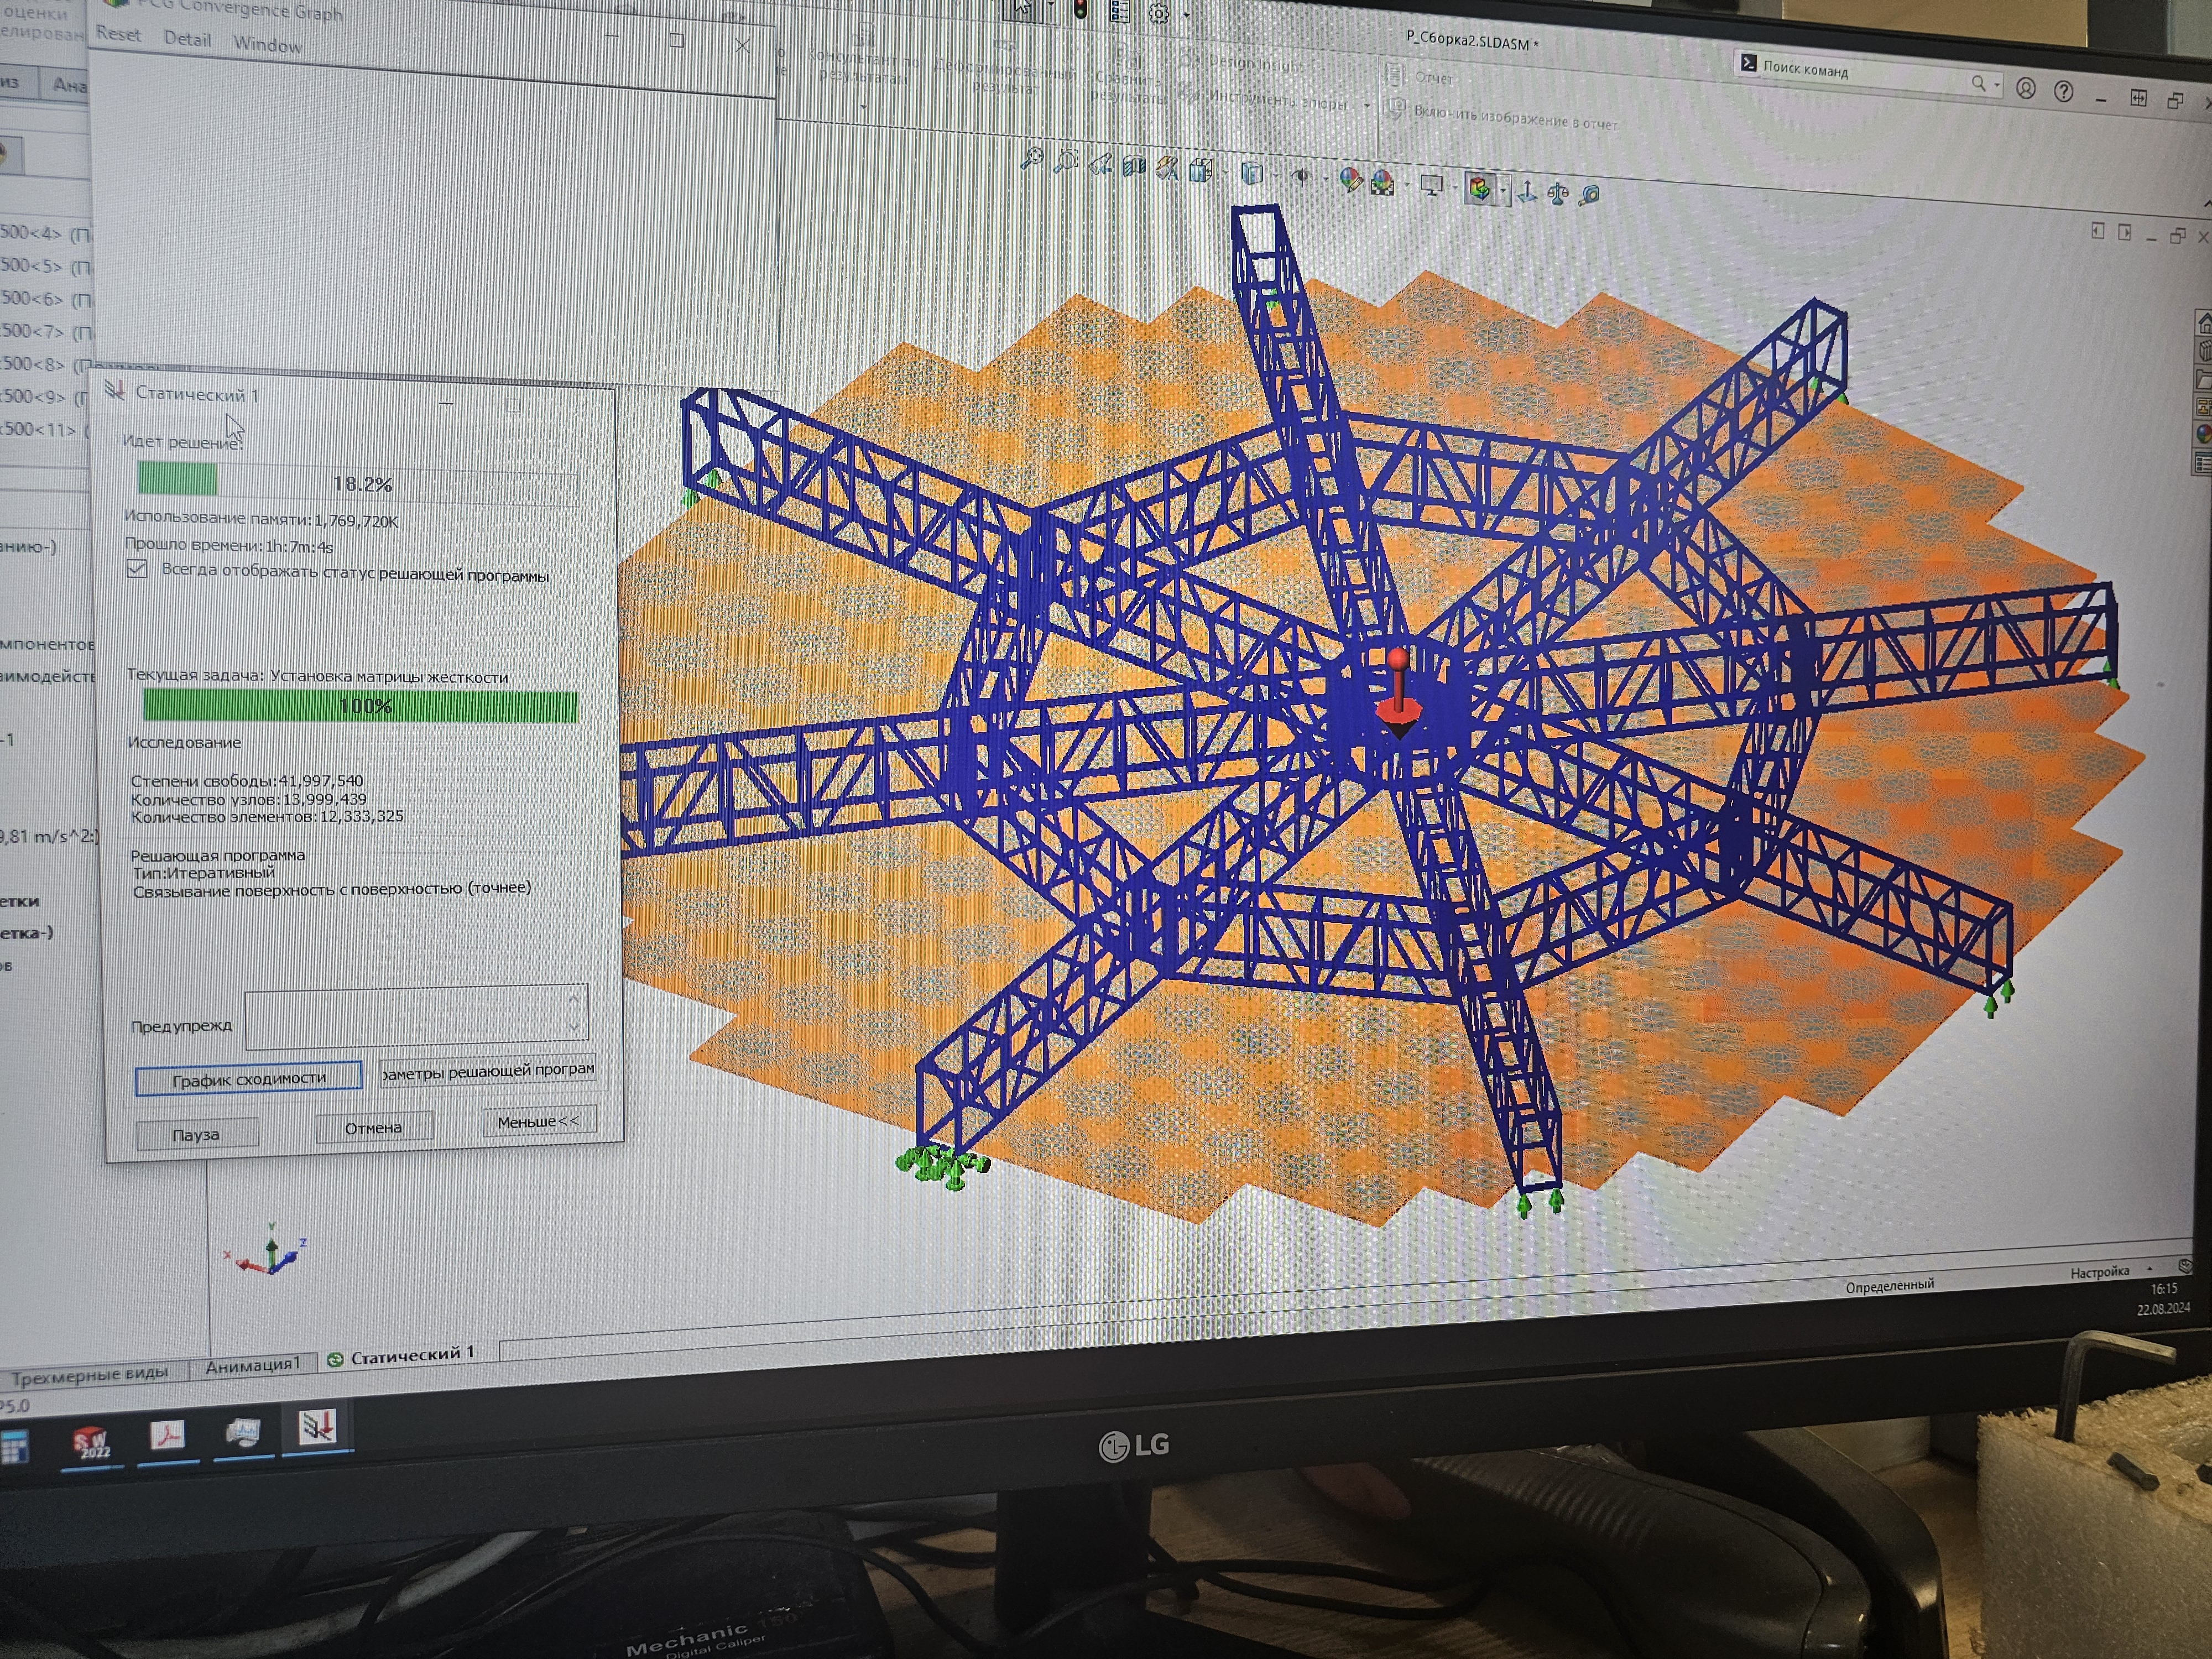This screenshot has width=2212, height=1659.
Task: Expand dropdown arrow beside Options gear
Action: click(x=1186, y=16)
